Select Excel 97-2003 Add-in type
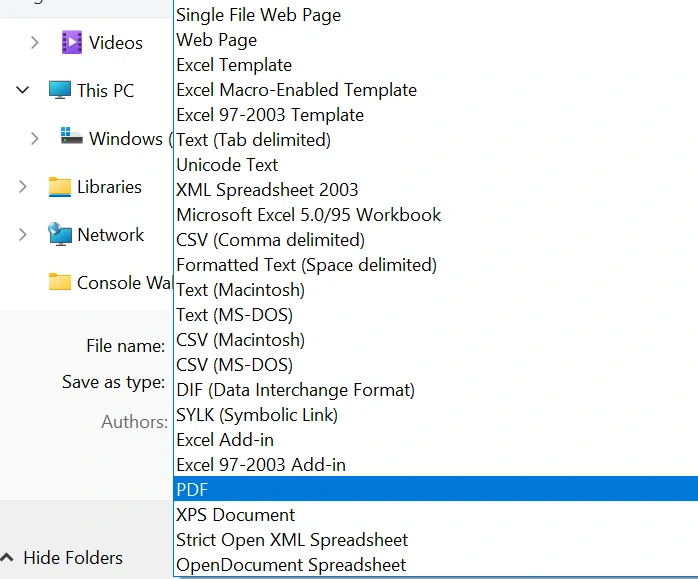This screenshot has width=698, height=579. (436, 465)
